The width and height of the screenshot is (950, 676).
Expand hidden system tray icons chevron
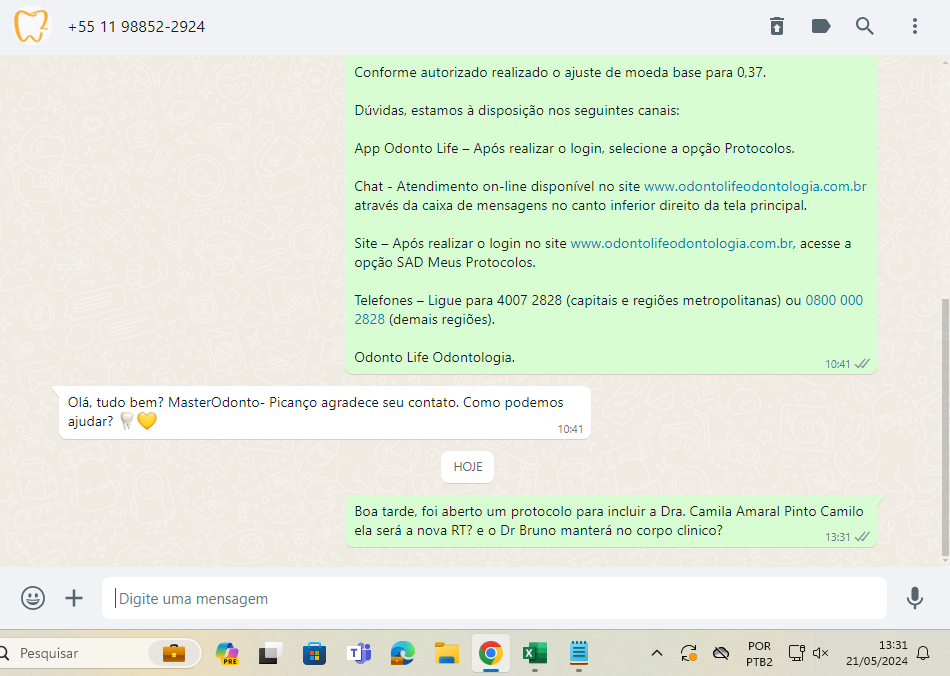coord(657,653)
